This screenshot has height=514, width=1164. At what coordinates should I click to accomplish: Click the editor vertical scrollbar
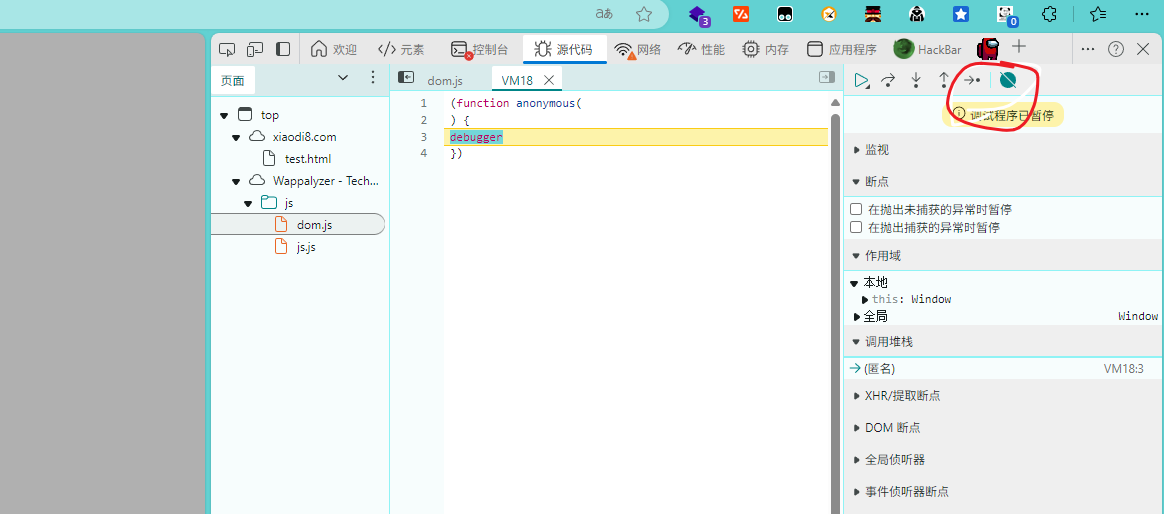835,312
